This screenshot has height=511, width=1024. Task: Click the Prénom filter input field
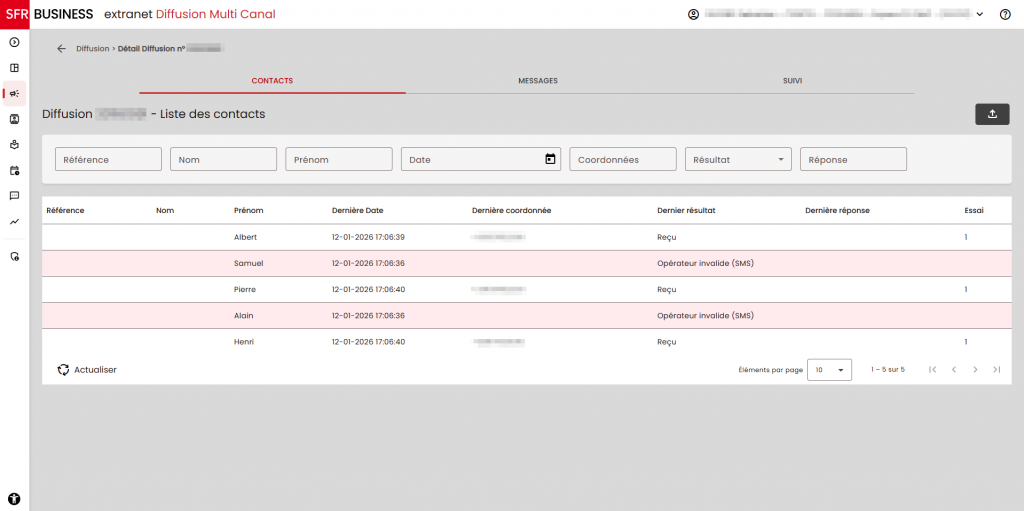338,159
